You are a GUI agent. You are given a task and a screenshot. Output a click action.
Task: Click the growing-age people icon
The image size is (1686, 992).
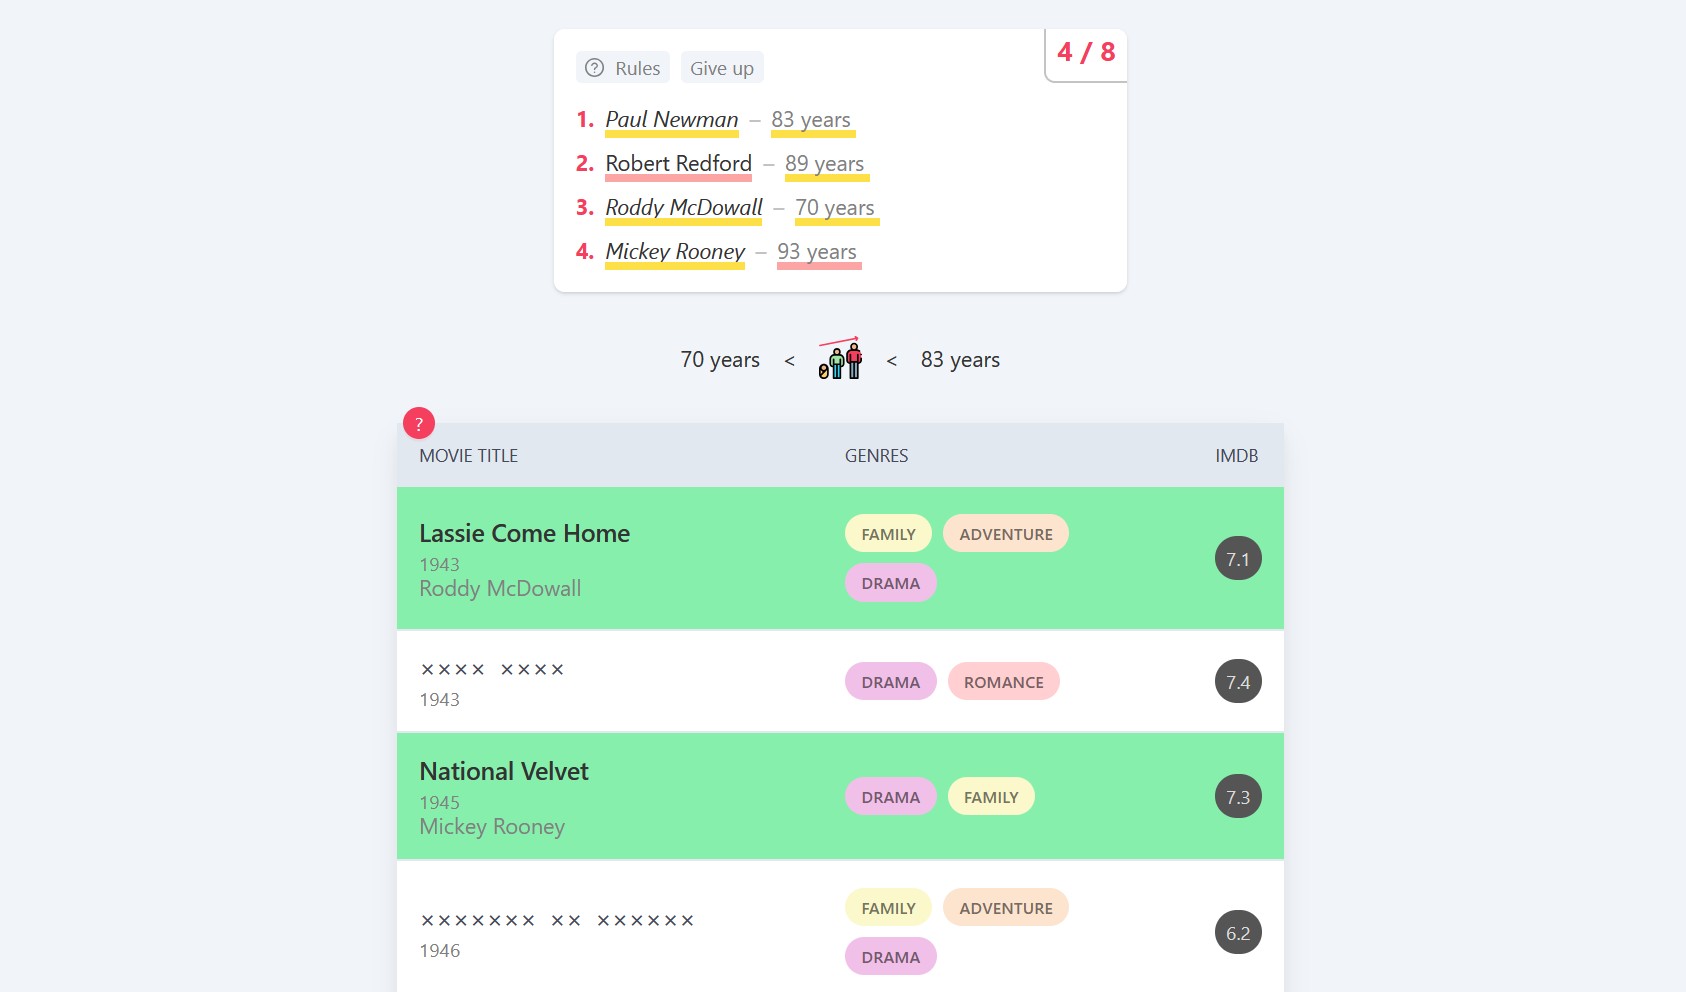[x=838, y=365]
